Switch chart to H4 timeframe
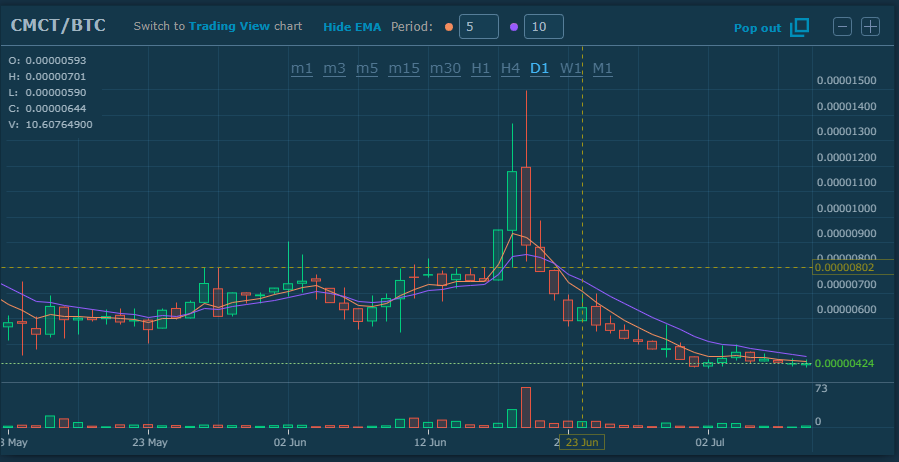899x462 pixels. [x=510, y=68]
